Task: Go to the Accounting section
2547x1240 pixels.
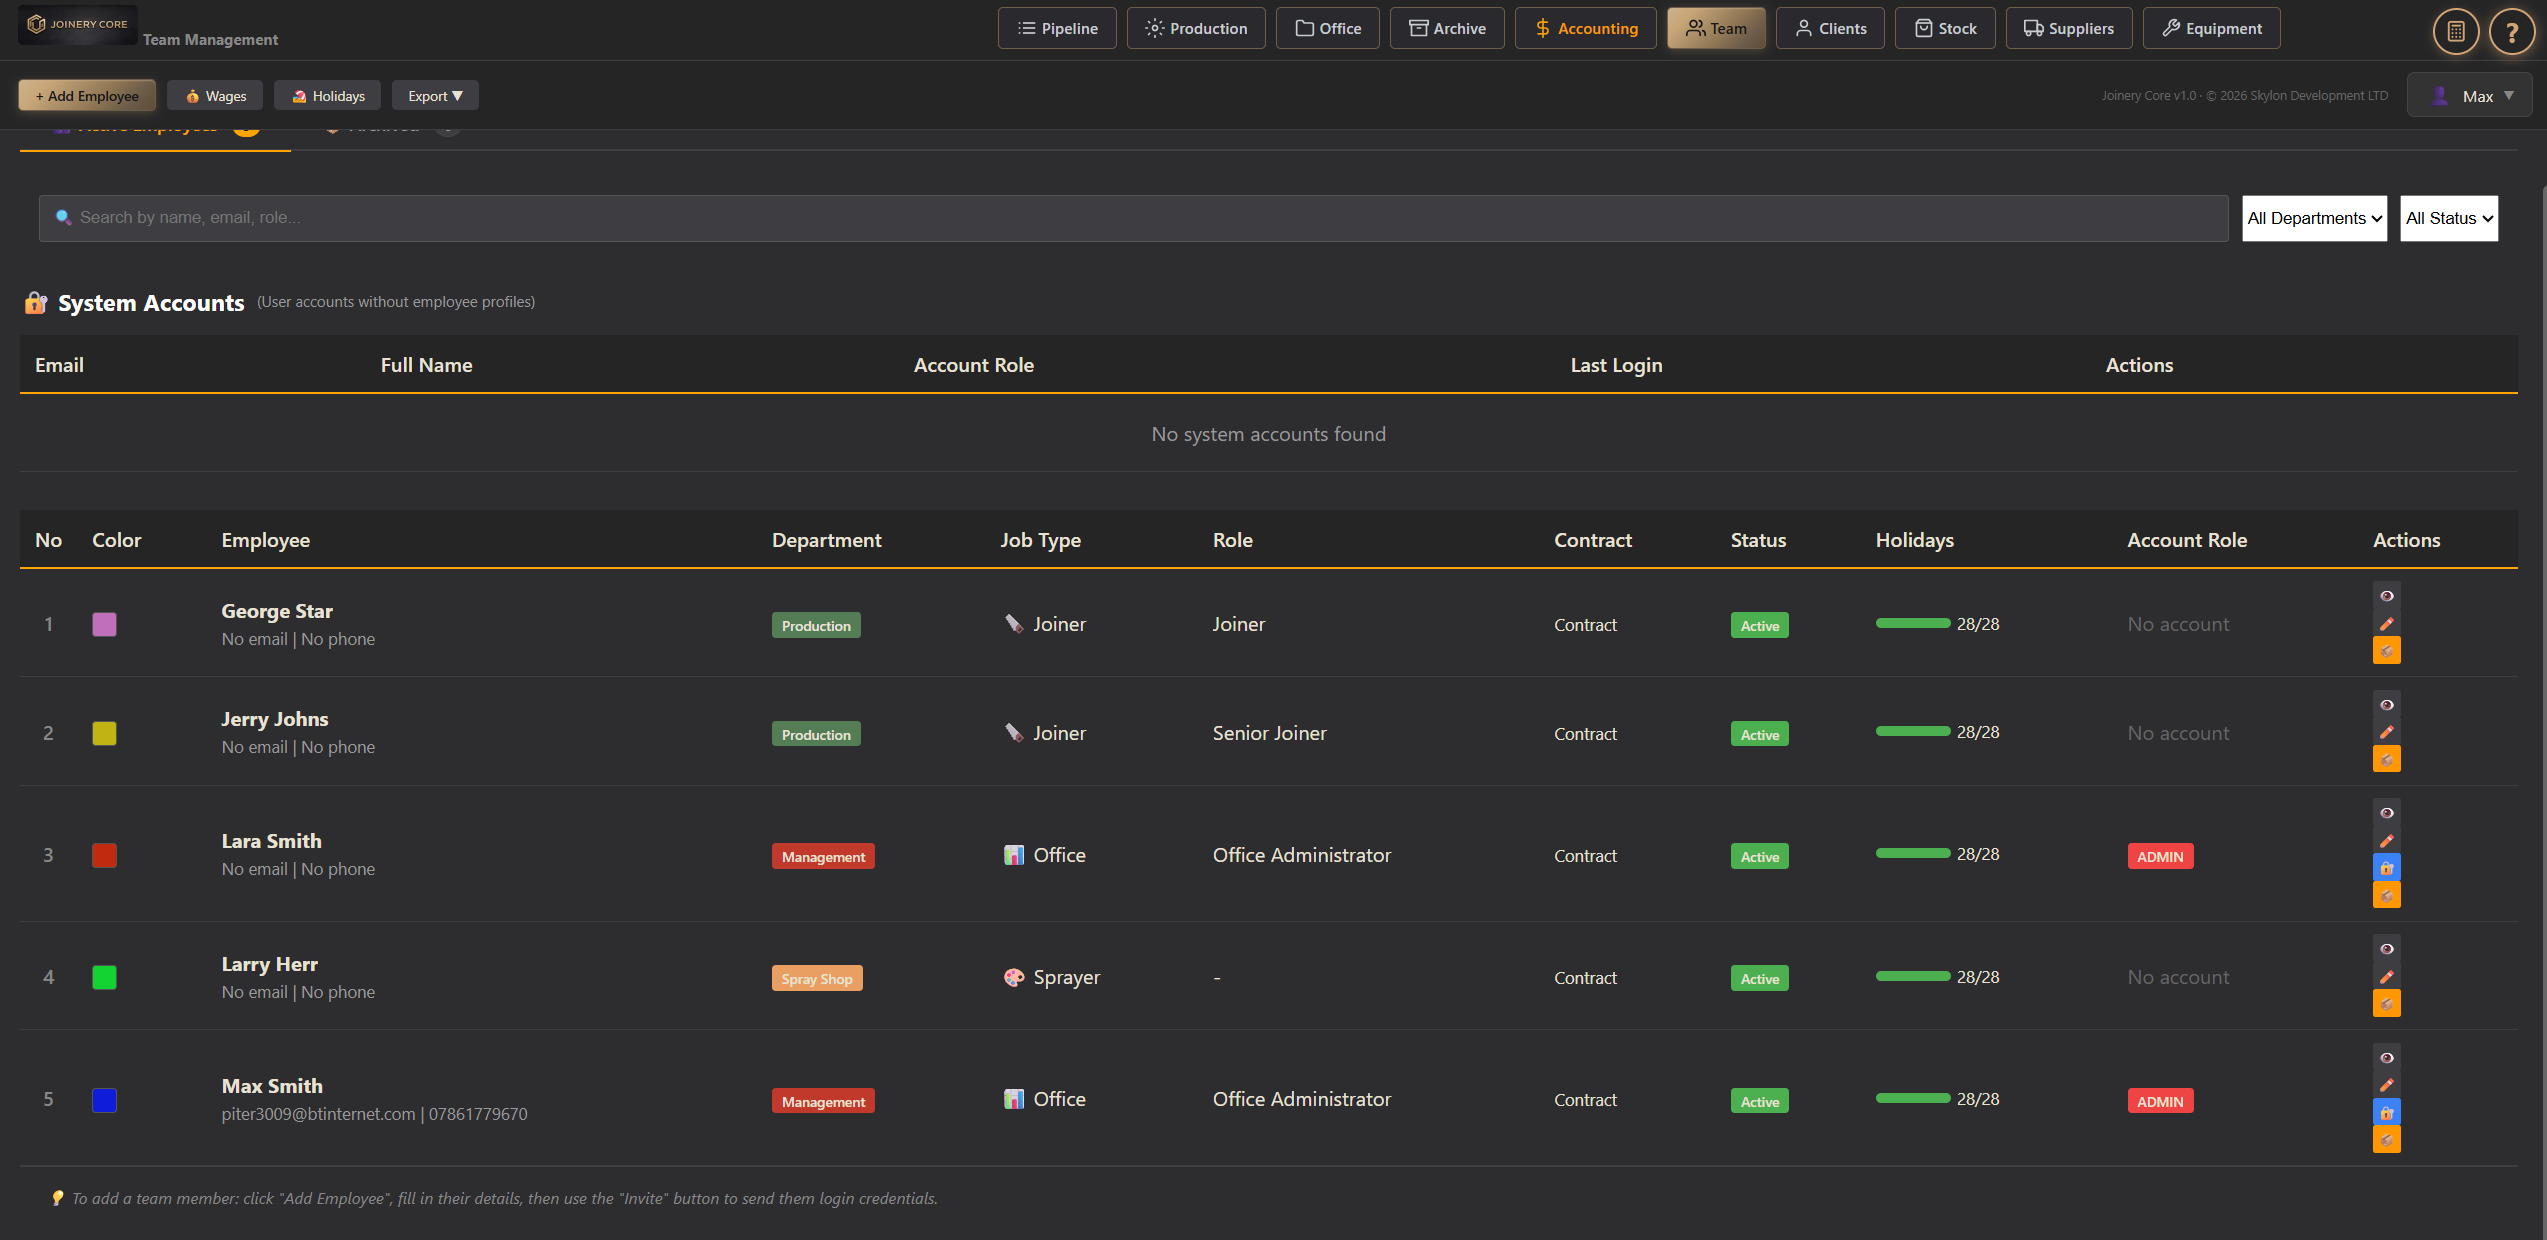Action: (x=1585, y=28)
